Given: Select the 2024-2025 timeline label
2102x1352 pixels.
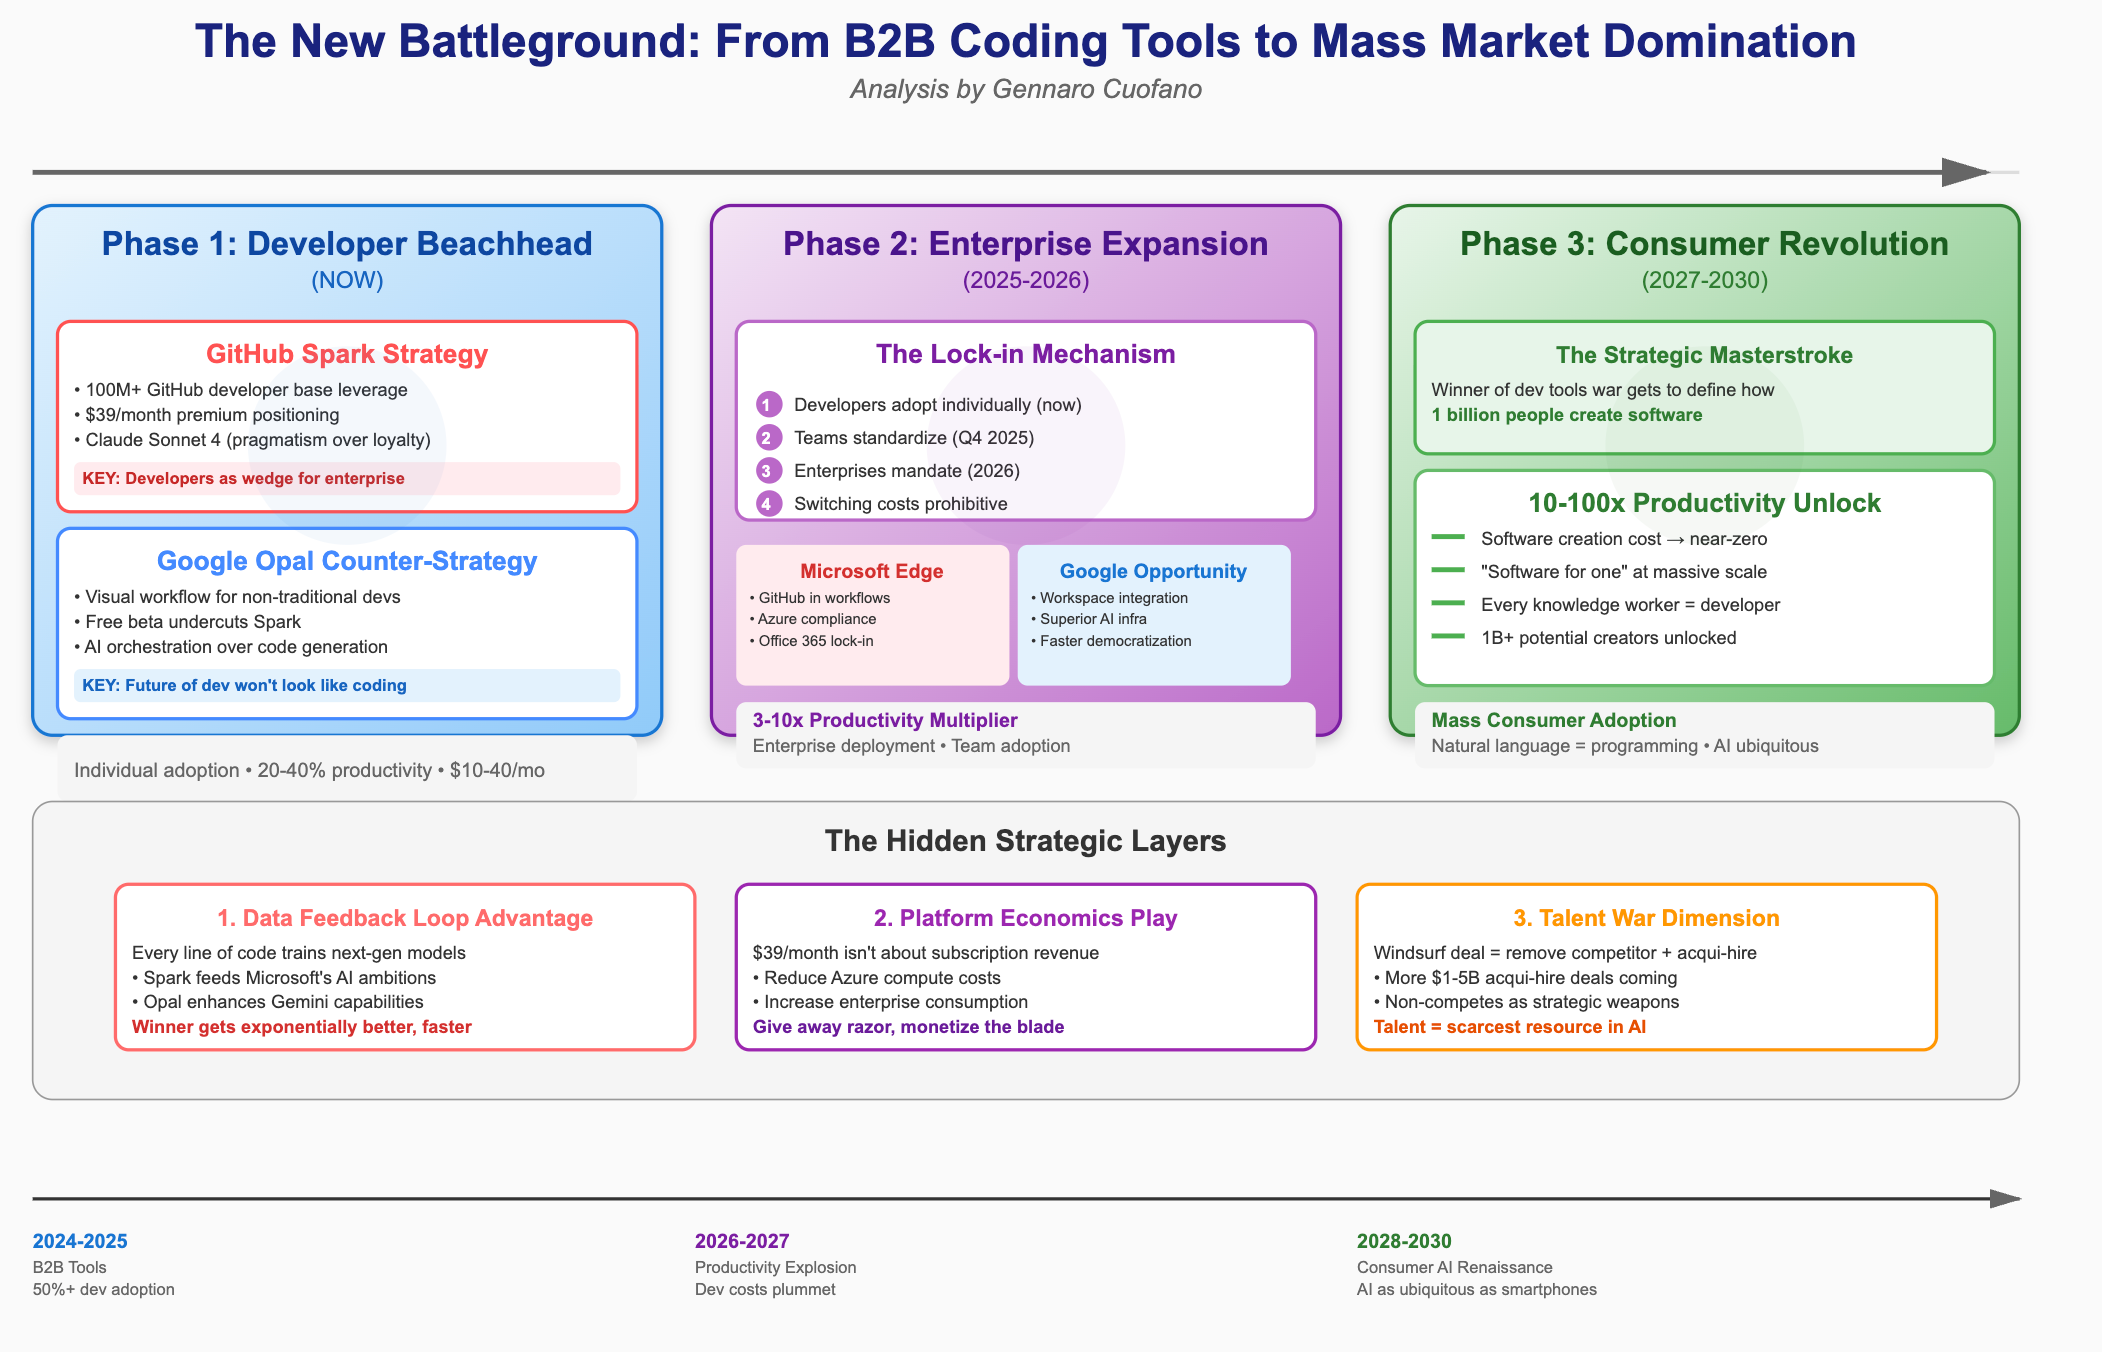Looking at the screenshot, I should pos(80,1241).
